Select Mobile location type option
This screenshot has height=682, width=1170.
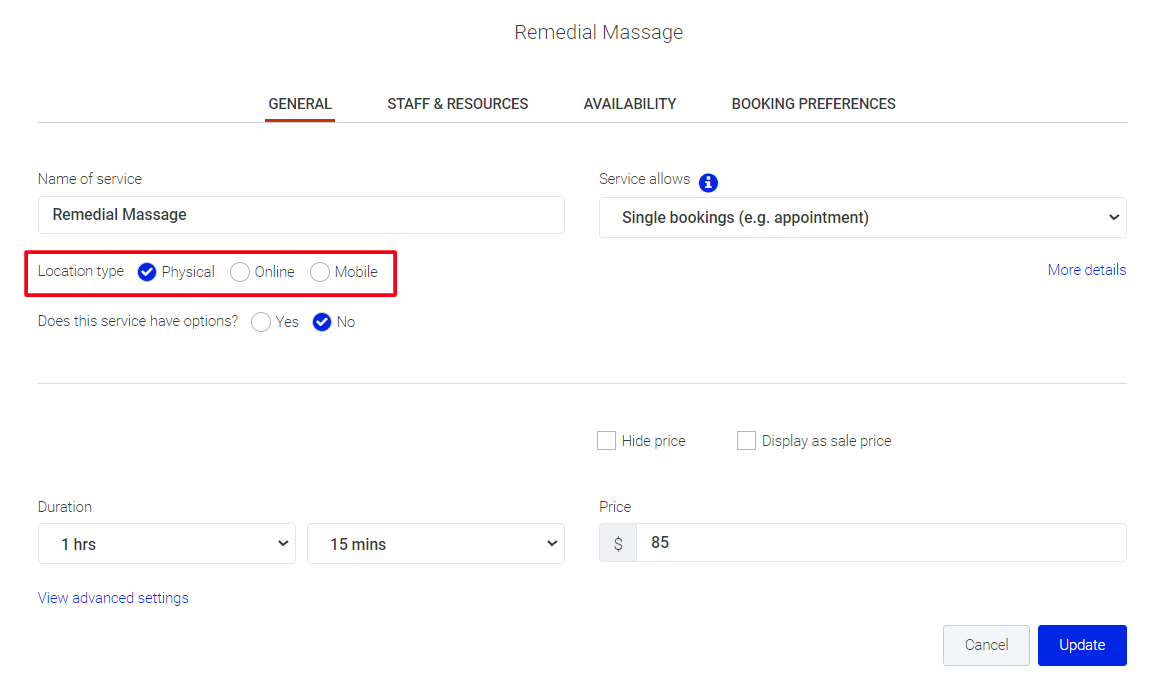tap(320, 272)
